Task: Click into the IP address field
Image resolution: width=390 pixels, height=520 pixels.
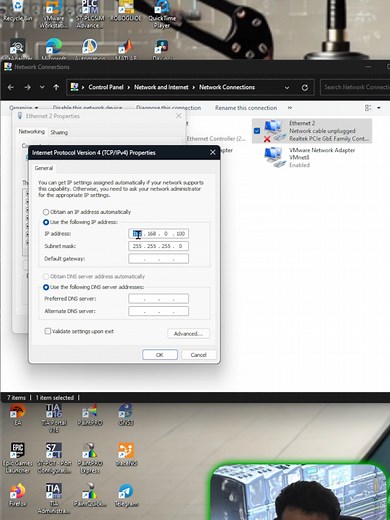Action: pyautogui.click(x=158, y=234)
